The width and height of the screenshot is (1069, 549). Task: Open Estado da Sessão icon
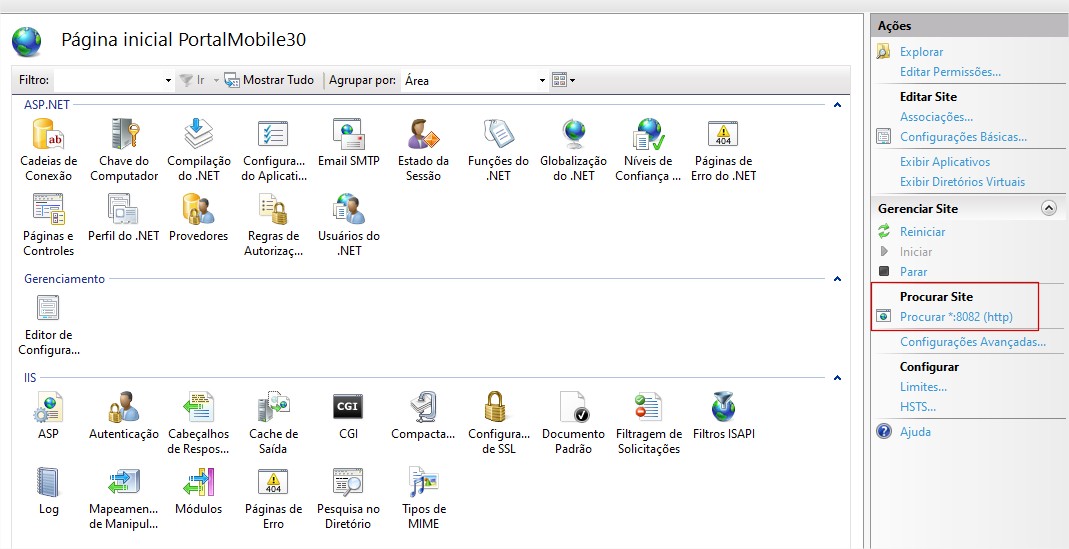tap(423, 150)
